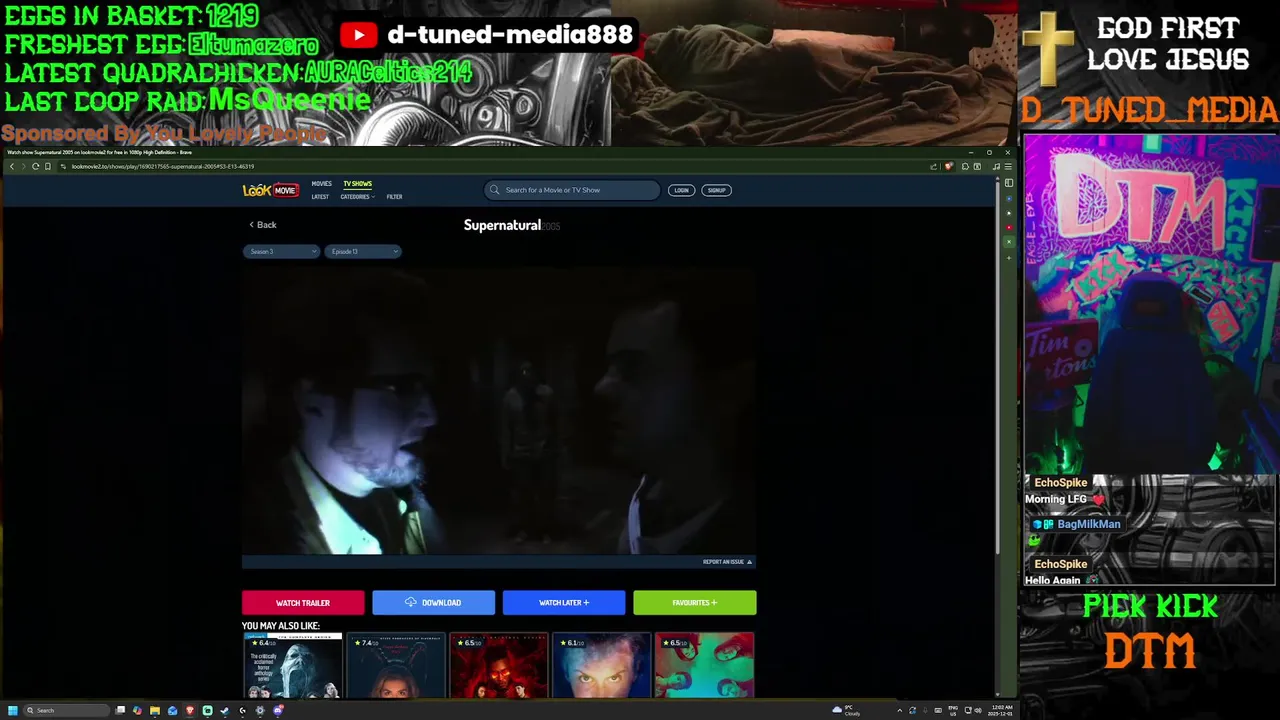Open the Season 3 dropdown
The width and height of the screenshot is (1280, 720).
pos(280,252)
